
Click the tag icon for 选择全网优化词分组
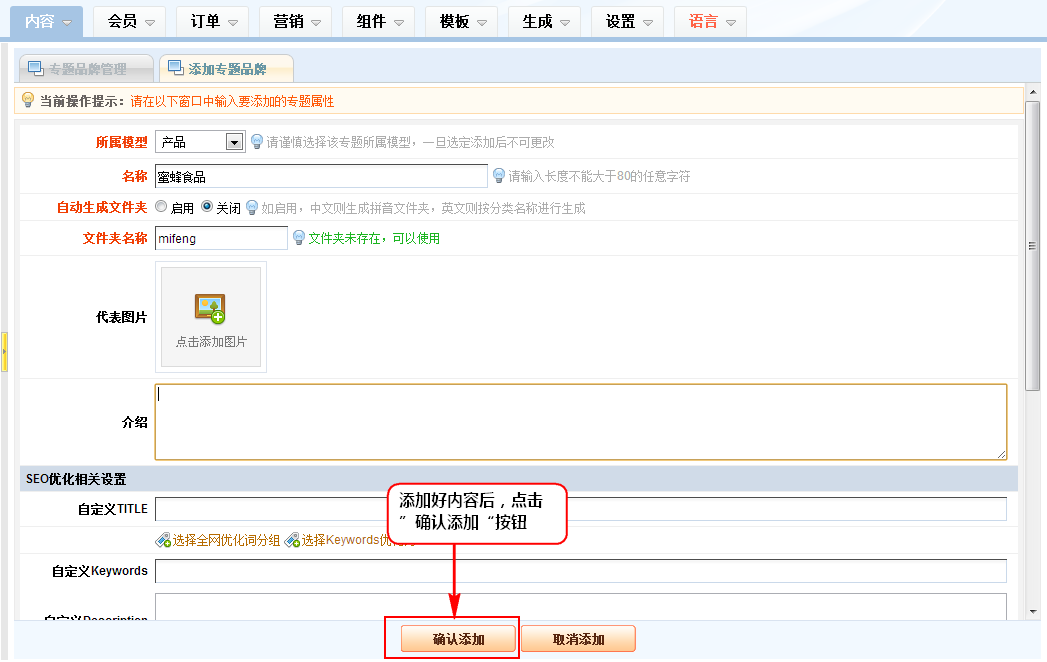162,540
